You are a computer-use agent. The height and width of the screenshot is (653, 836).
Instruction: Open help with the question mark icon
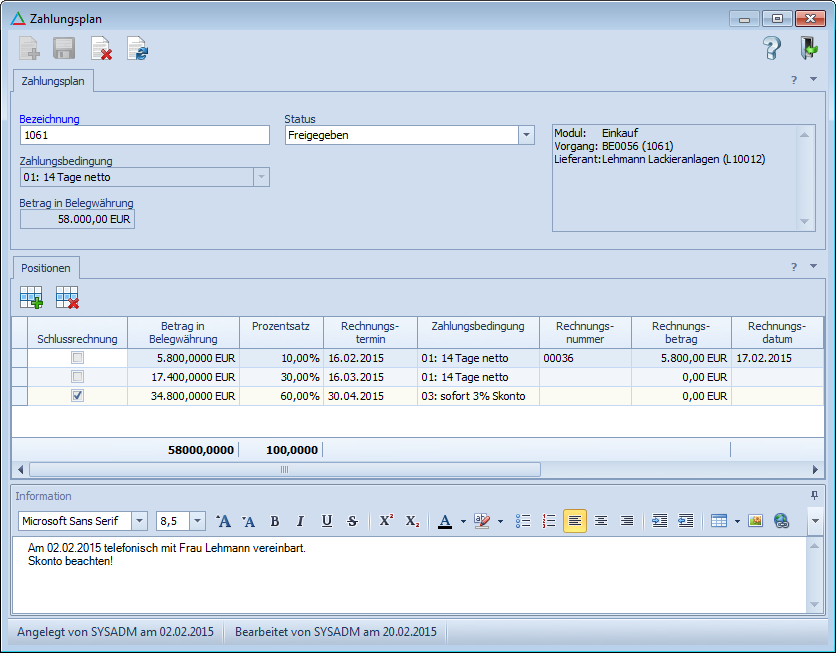(771, 48)
